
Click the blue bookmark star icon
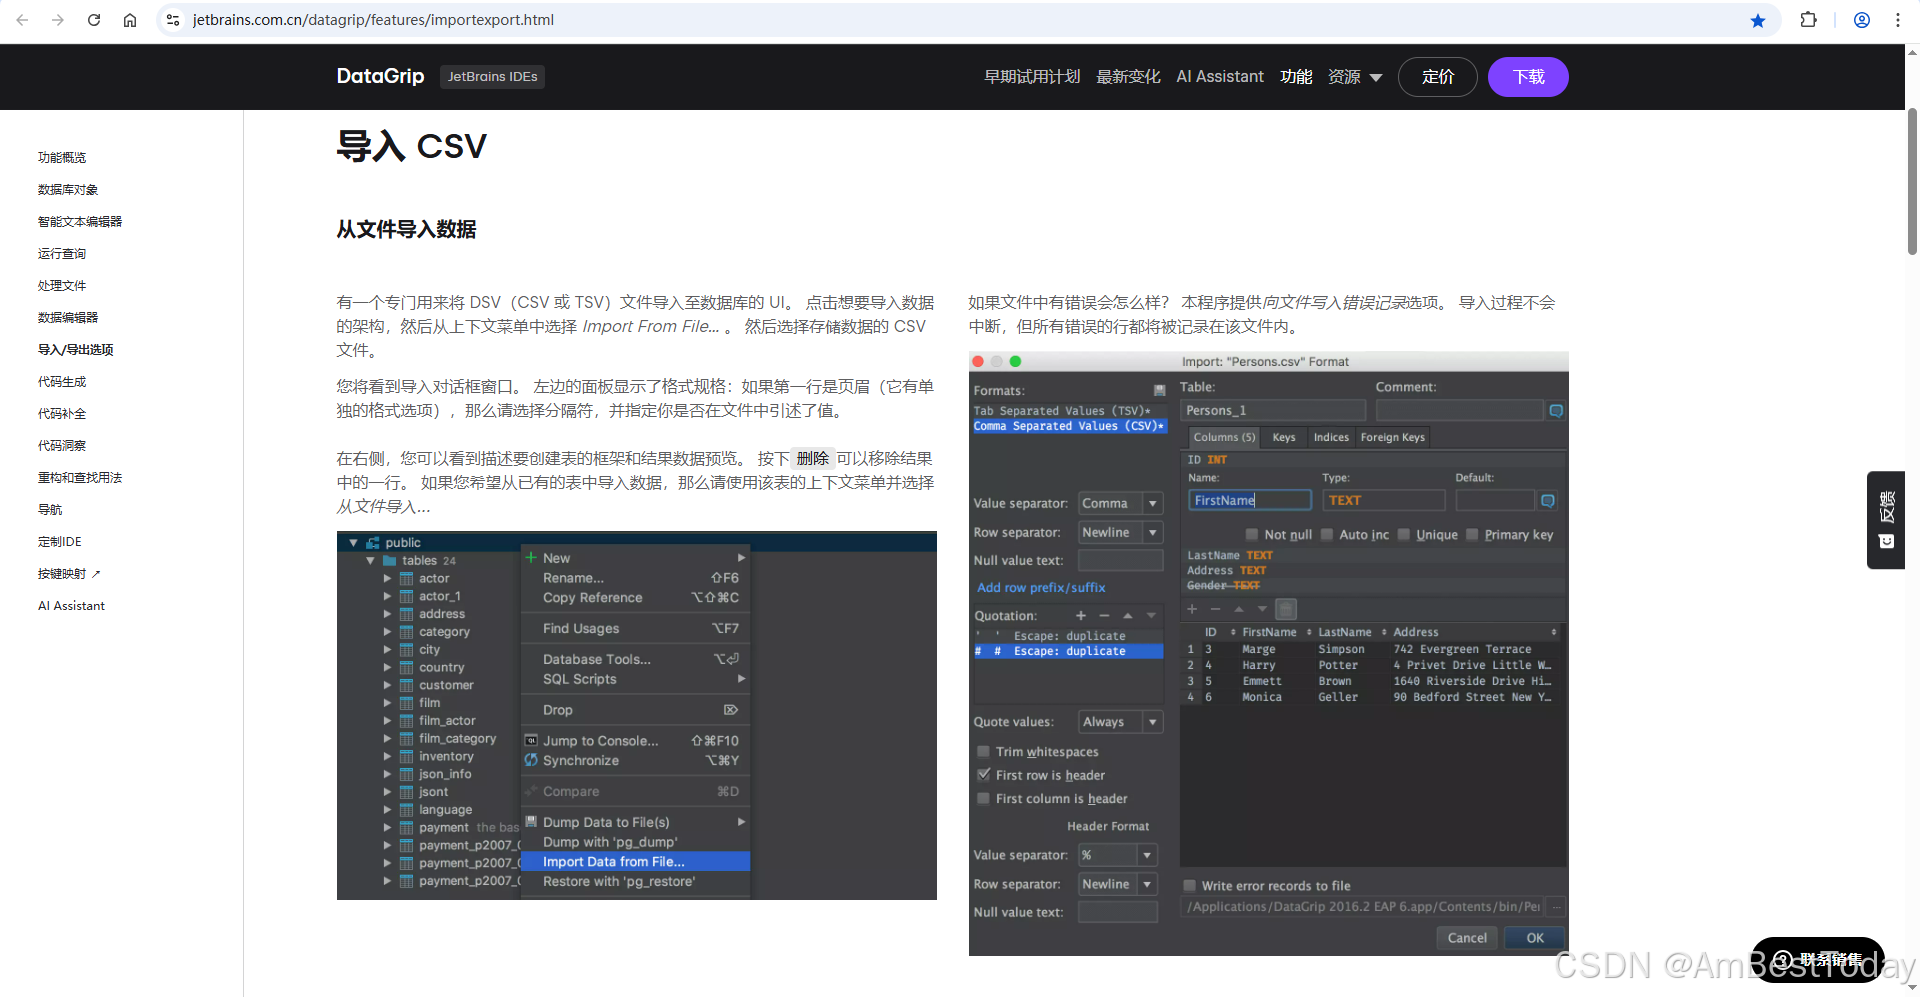1758,20
